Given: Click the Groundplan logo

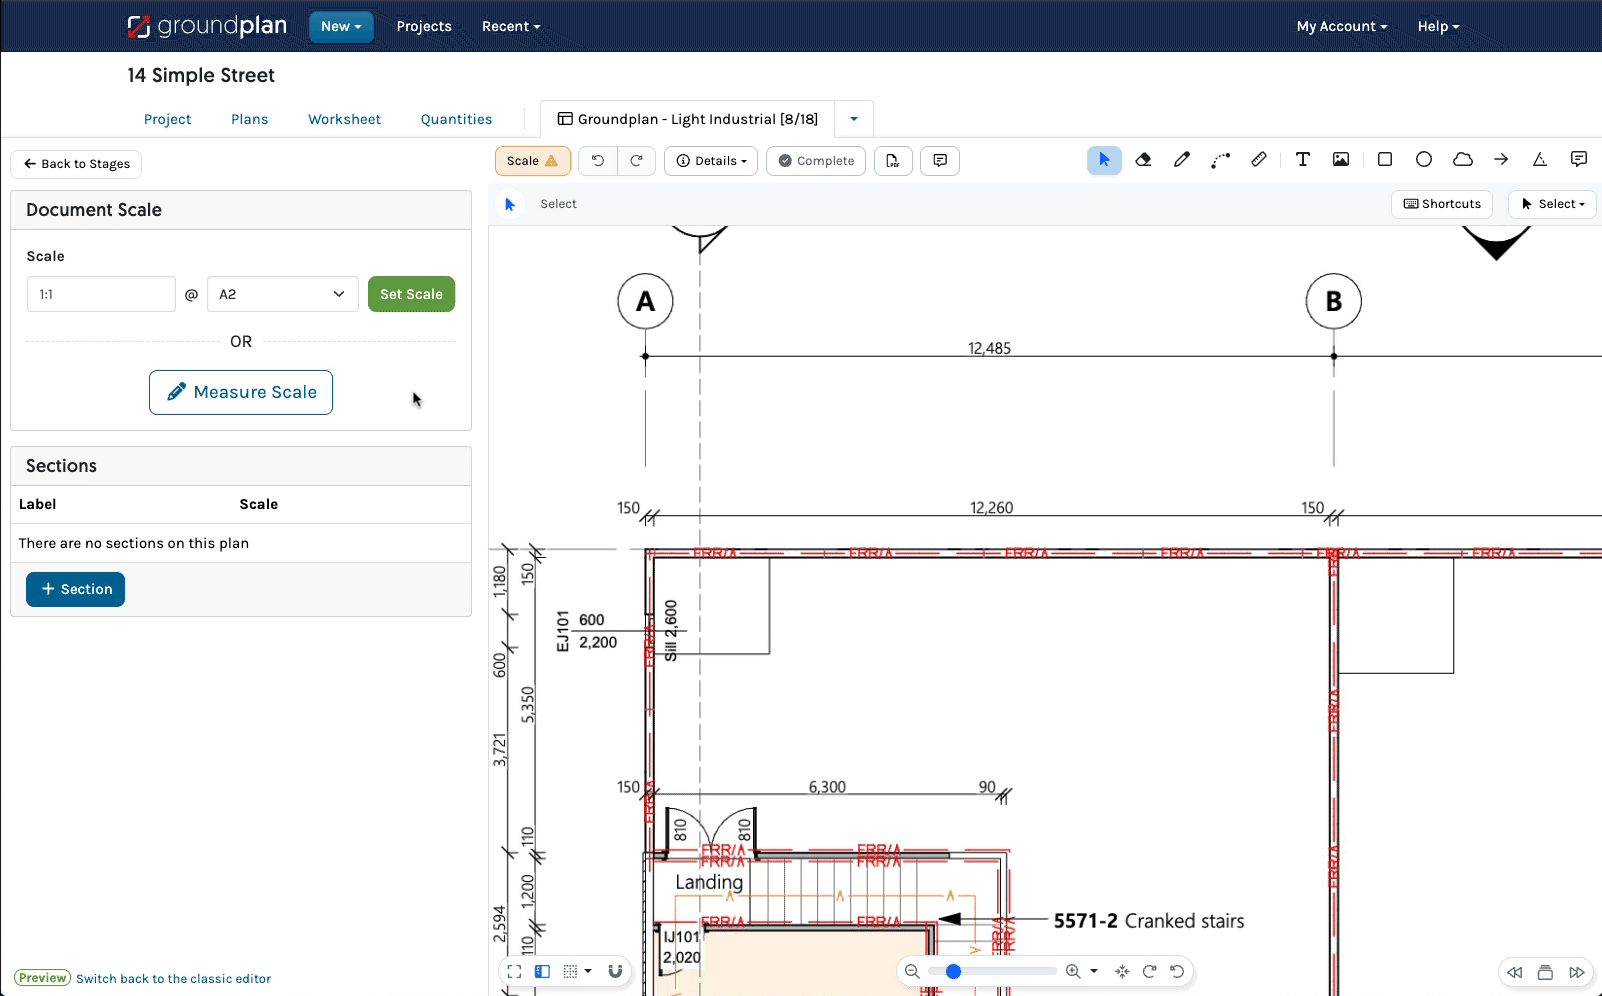Looking at the screenshot, I should point(207,26).
